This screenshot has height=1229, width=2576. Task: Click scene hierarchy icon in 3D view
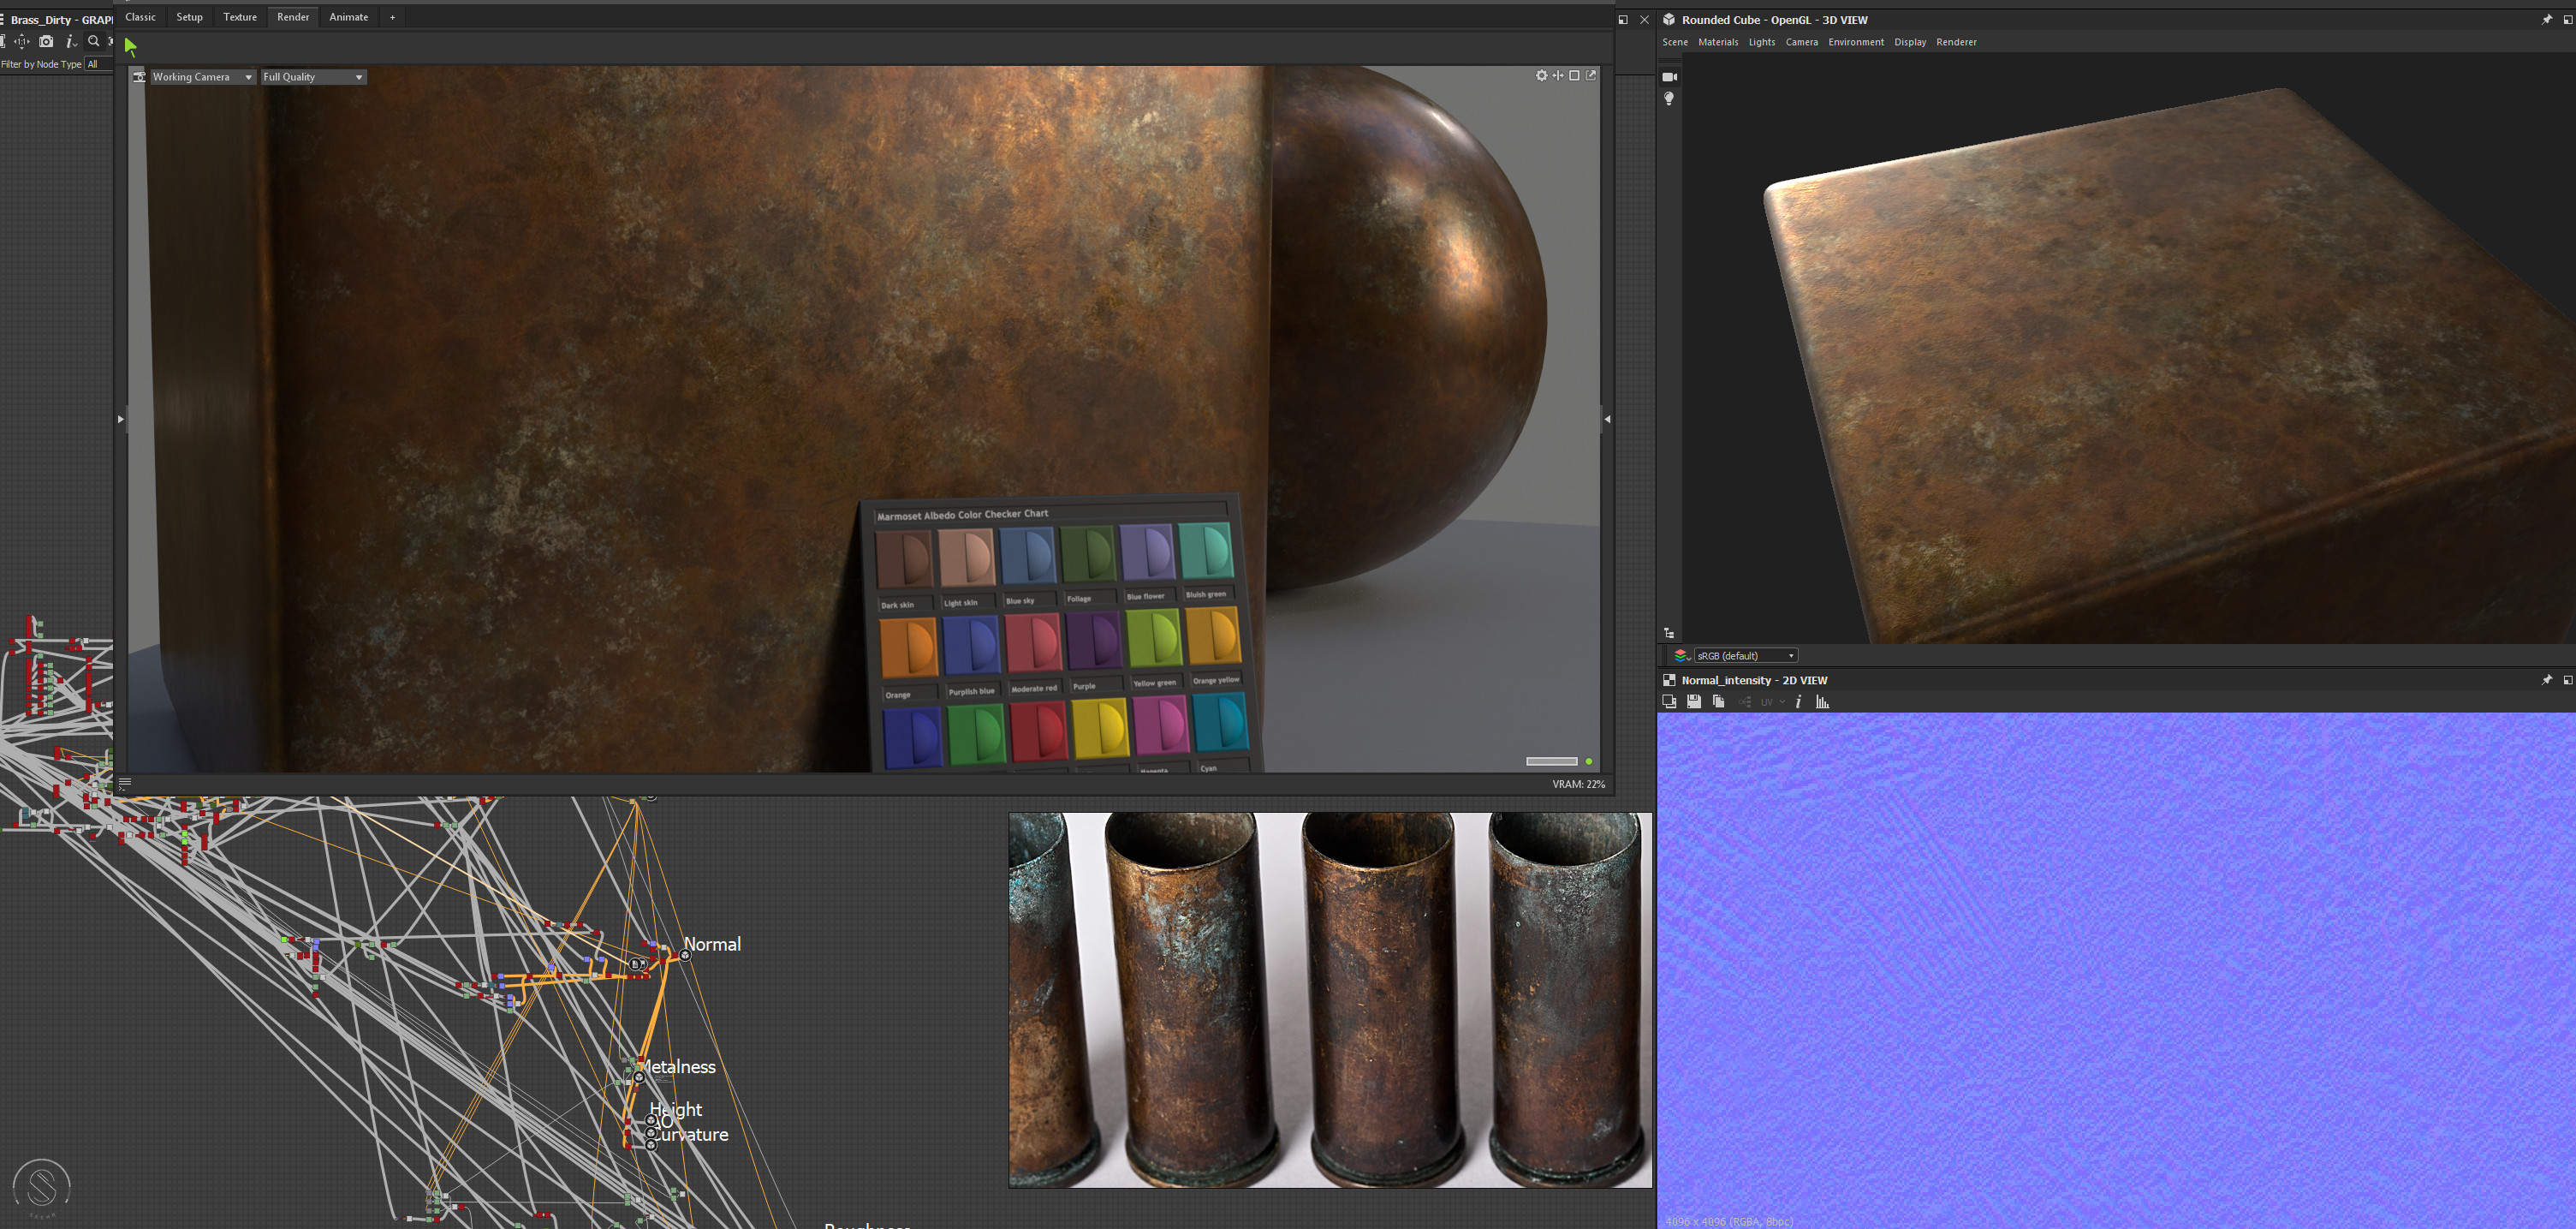(x=1669, y=633)
